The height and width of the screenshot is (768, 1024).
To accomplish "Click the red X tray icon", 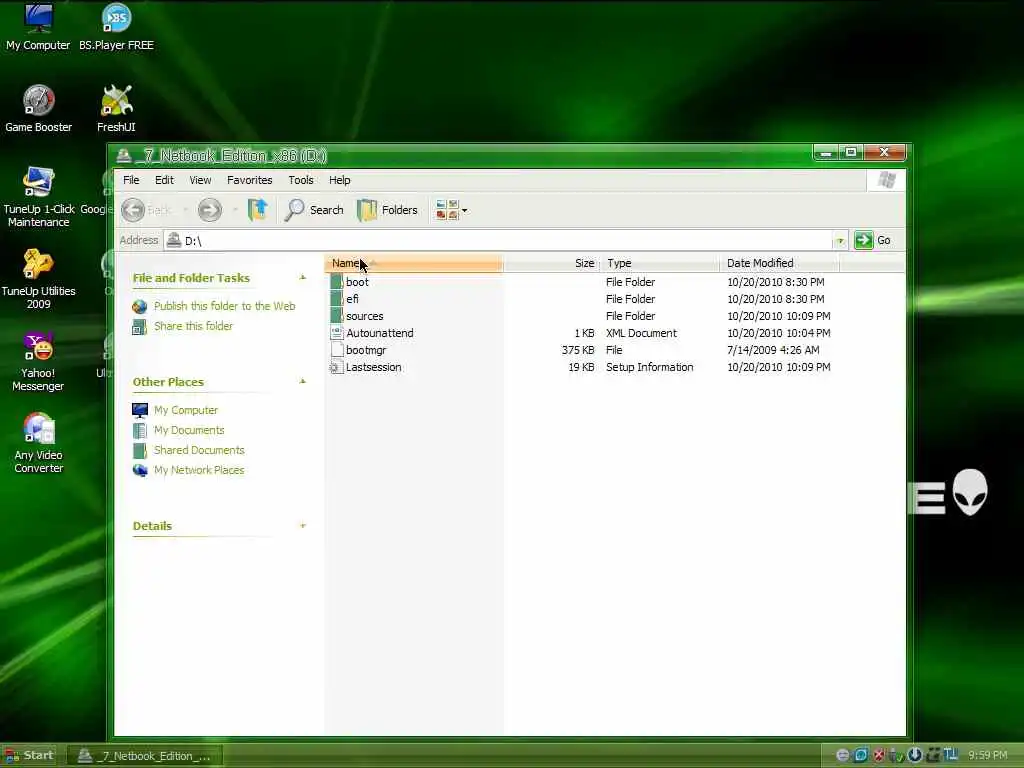I will coord(879,756).
